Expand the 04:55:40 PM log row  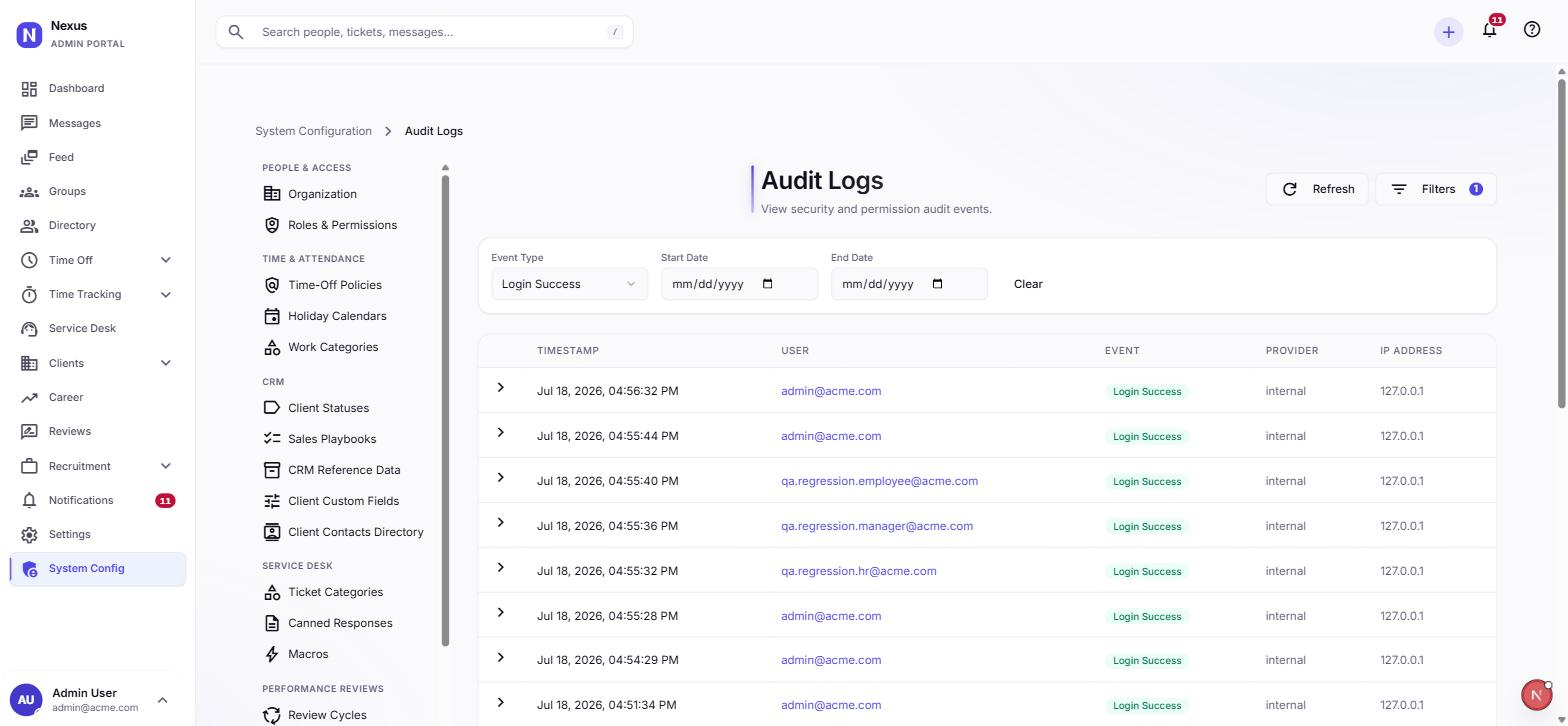(501, 478)
